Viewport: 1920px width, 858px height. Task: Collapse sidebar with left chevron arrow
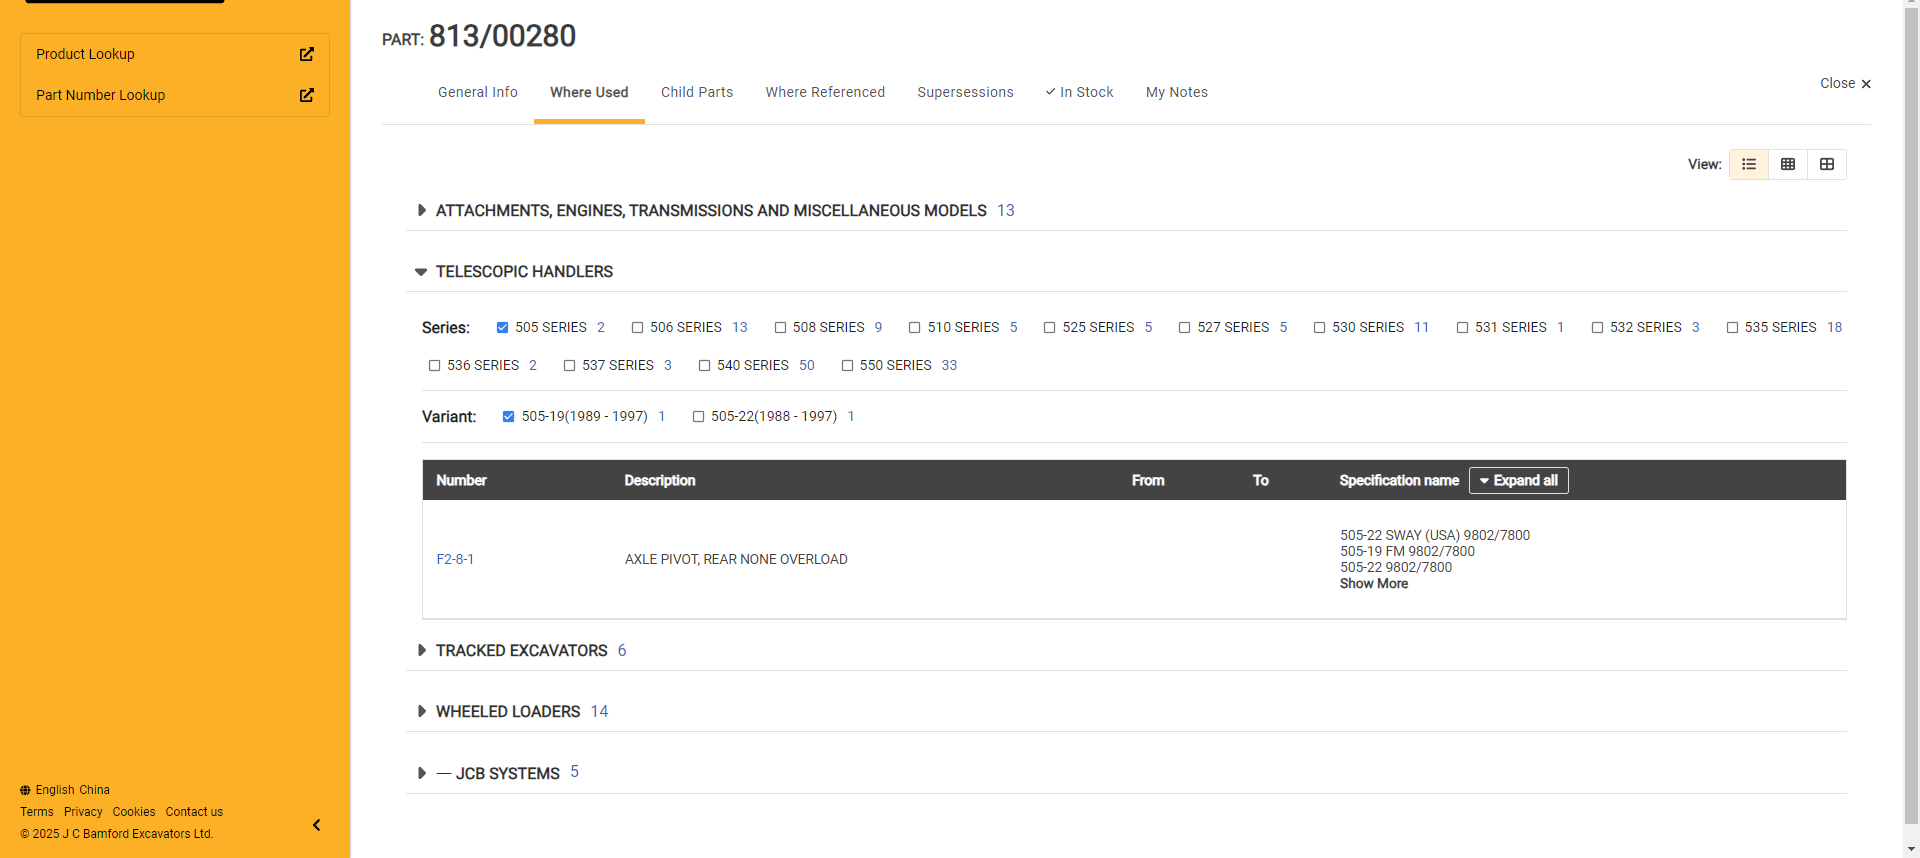click(x=316, y=825)
